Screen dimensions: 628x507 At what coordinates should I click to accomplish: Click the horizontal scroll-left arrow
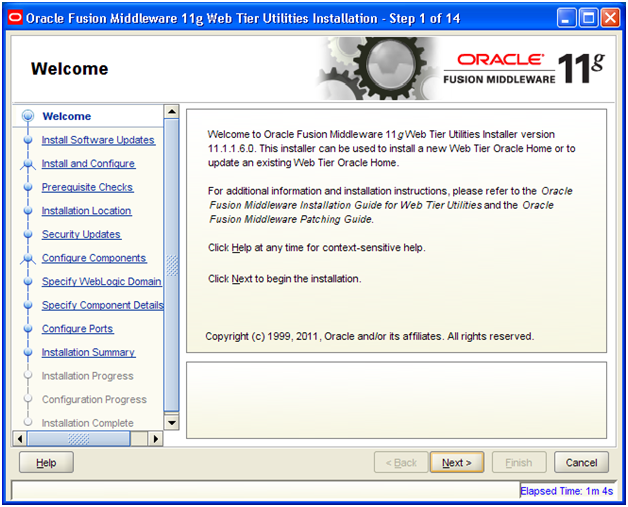tap(20, 439)
